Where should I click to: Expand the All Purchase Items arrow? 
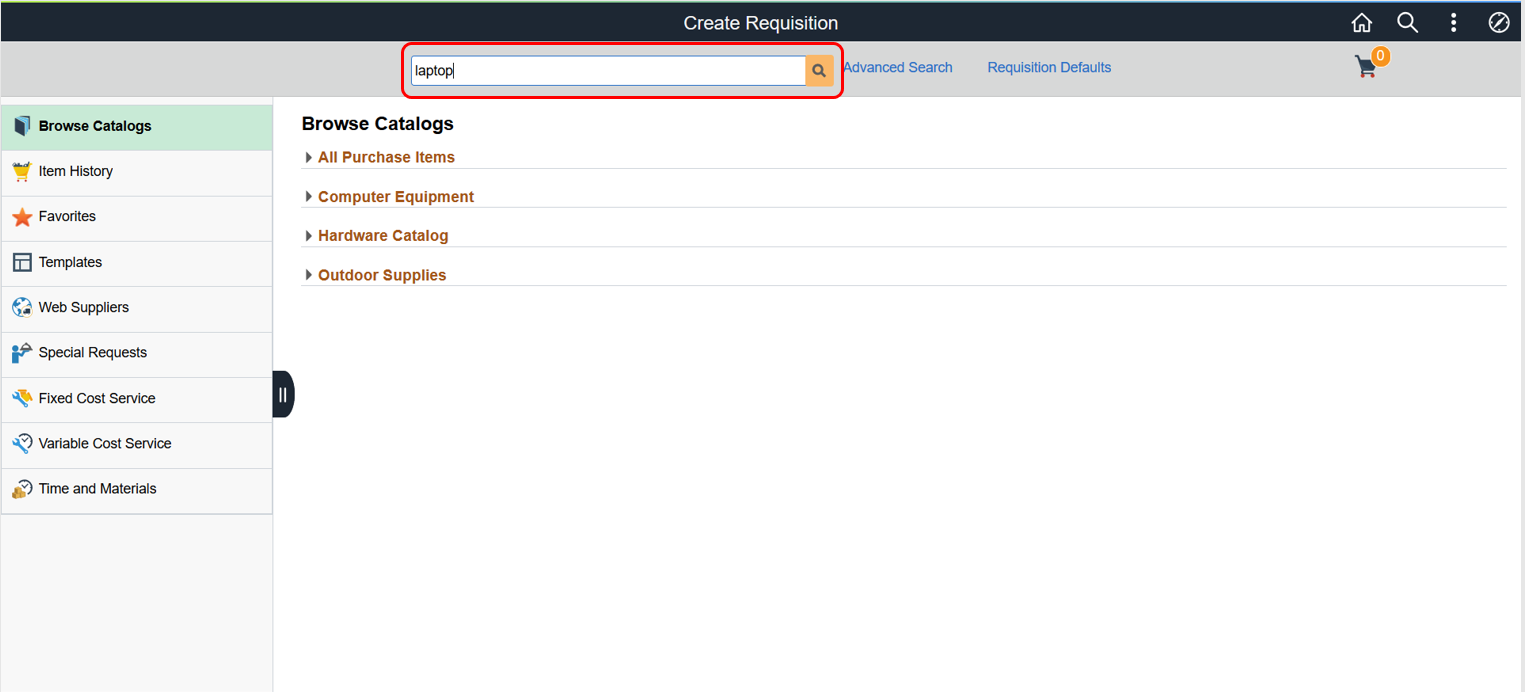[x=309, y=157]
